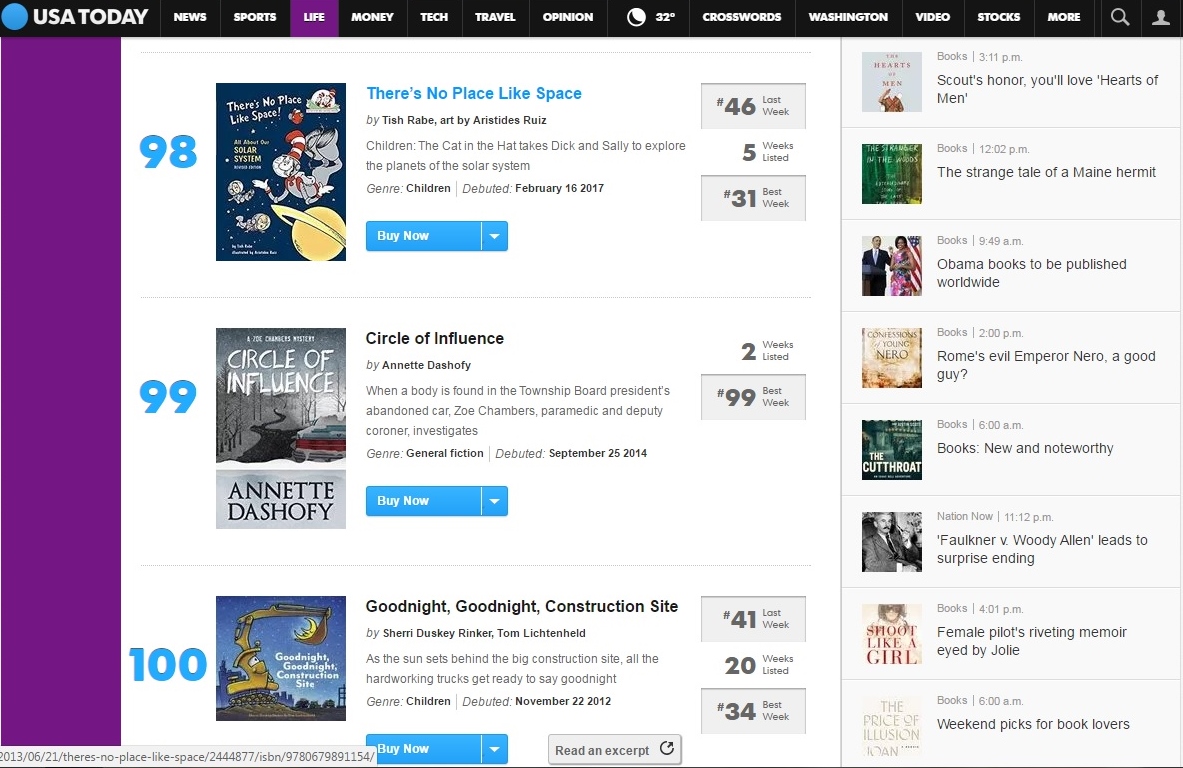
Task: Click the Faulkner black-and-white photo thumbnail
Action: [x=892, y=542]
